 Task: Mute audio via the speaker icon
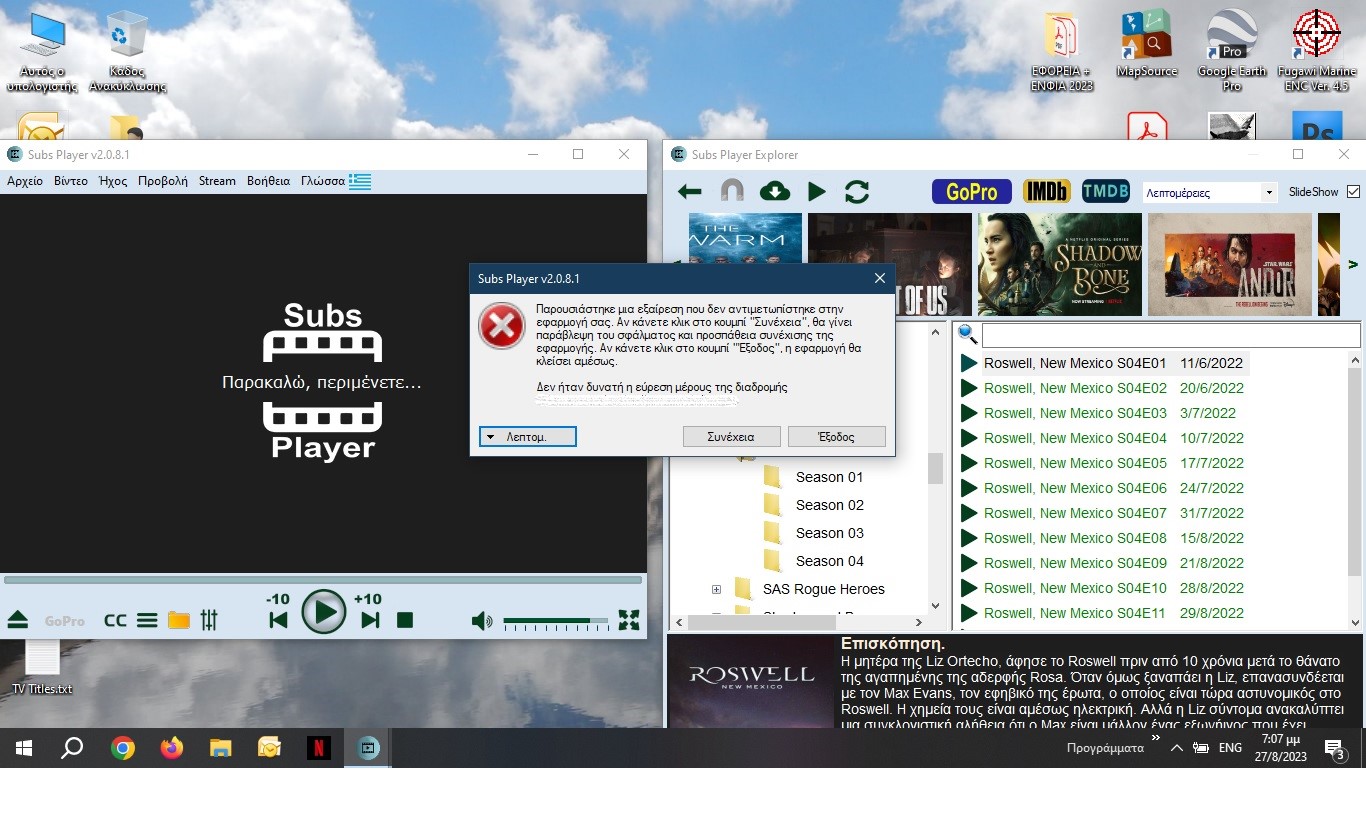(x=482, y=621)
